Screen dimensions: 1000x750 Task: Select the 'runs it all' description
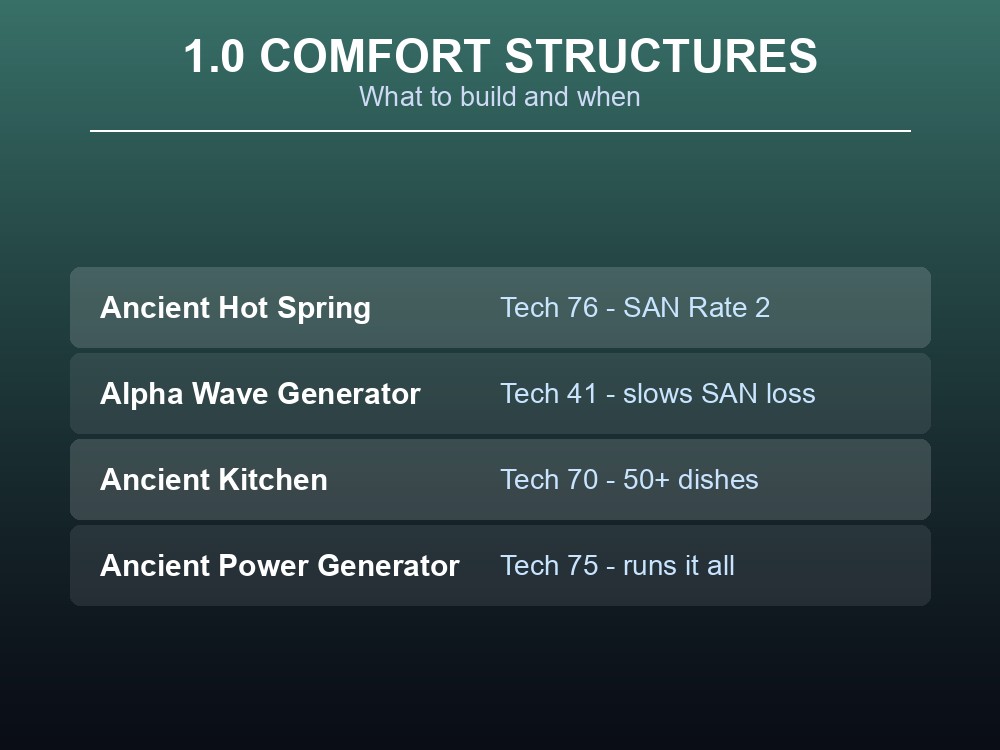pyautogui.click(x=679, y=566)
